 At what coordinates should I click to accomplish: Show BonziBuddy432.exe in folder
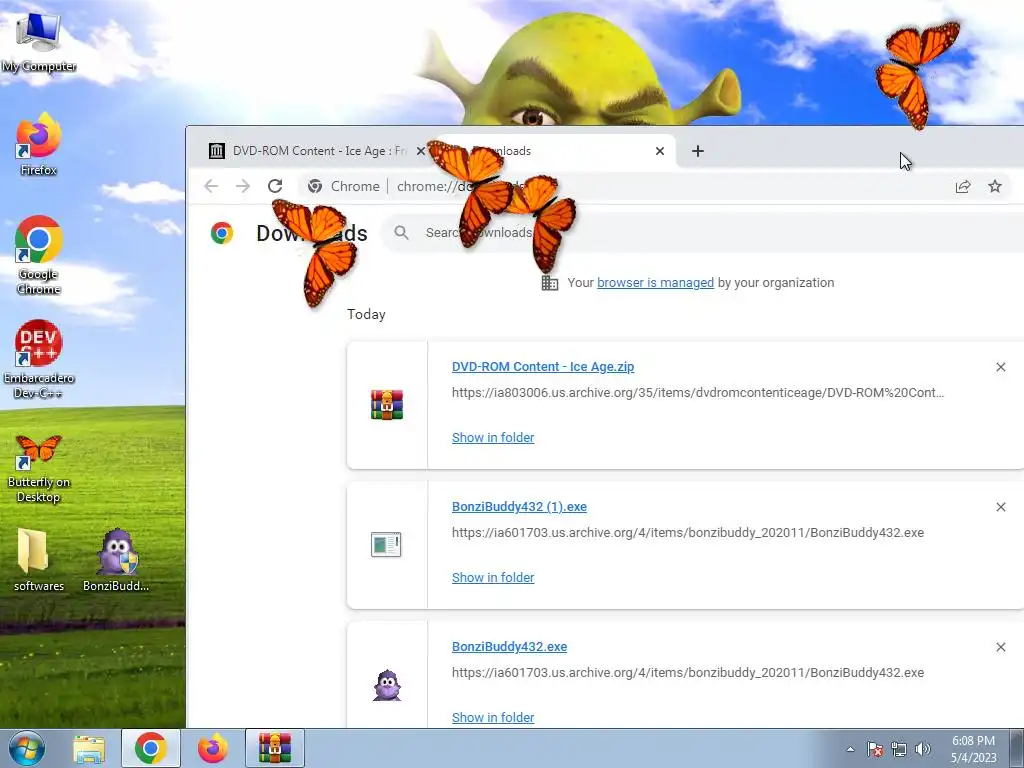tap(493, 717)
